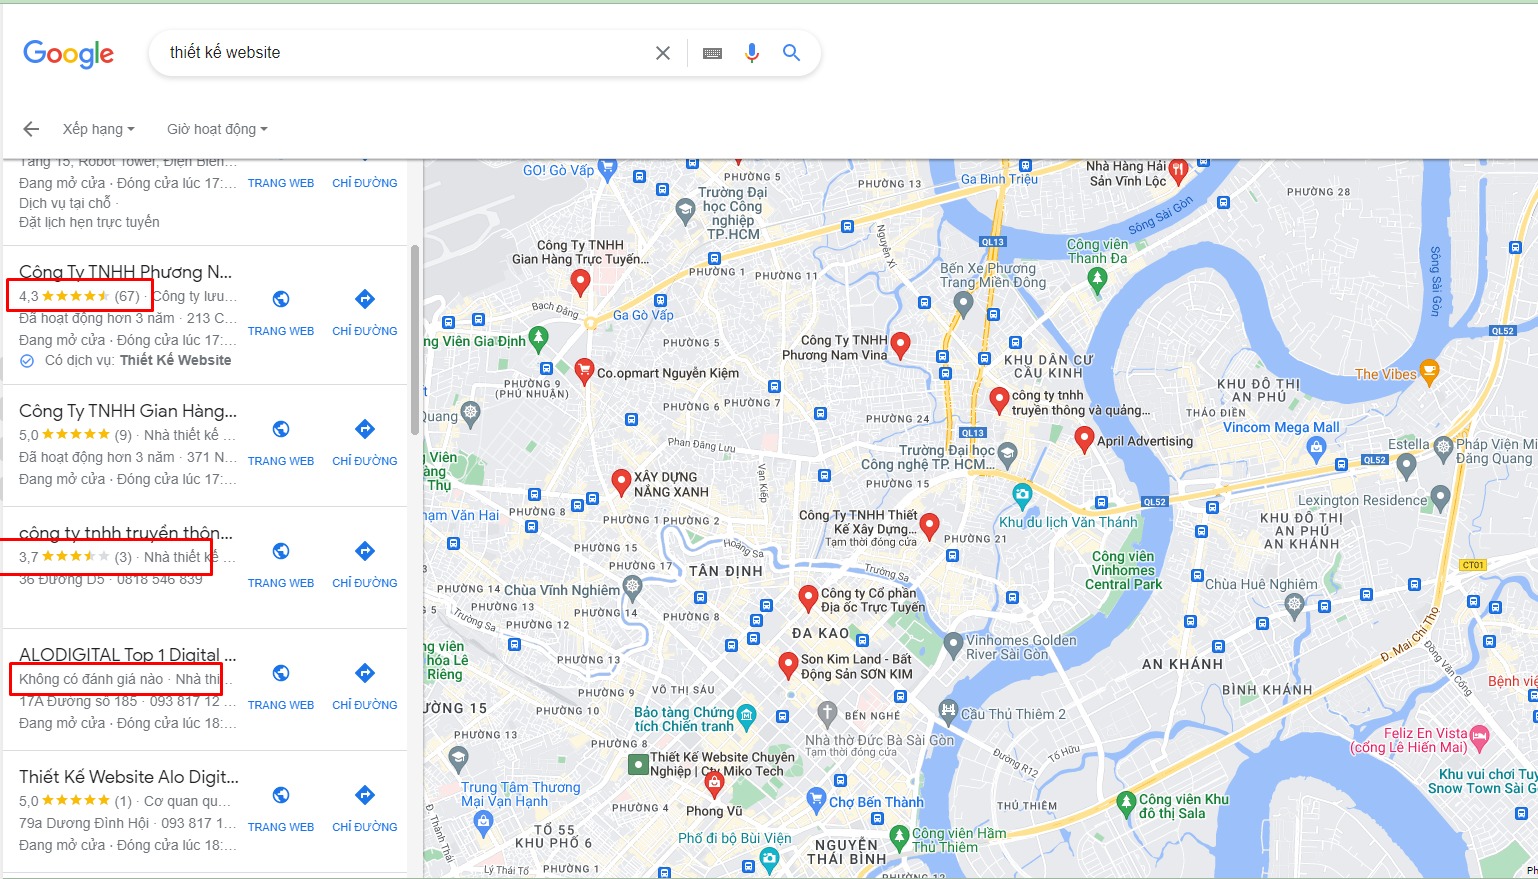Open the ALODIGITAL Top 1 Digital listing
Image resolution: width=1538 pixels, height=879 pixels.
point(128,655)
